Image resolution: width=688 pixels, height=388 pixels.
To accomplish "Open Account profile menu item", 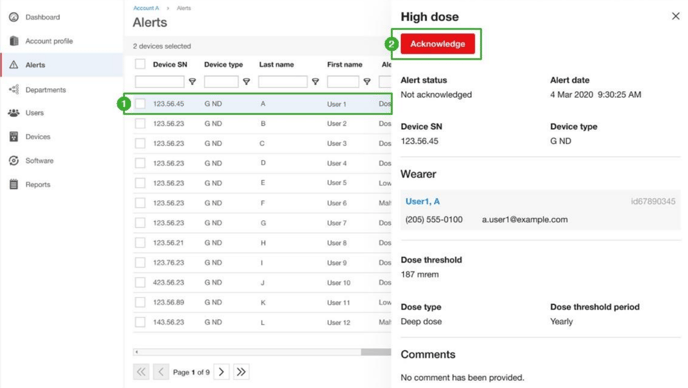I will (49, 41).
